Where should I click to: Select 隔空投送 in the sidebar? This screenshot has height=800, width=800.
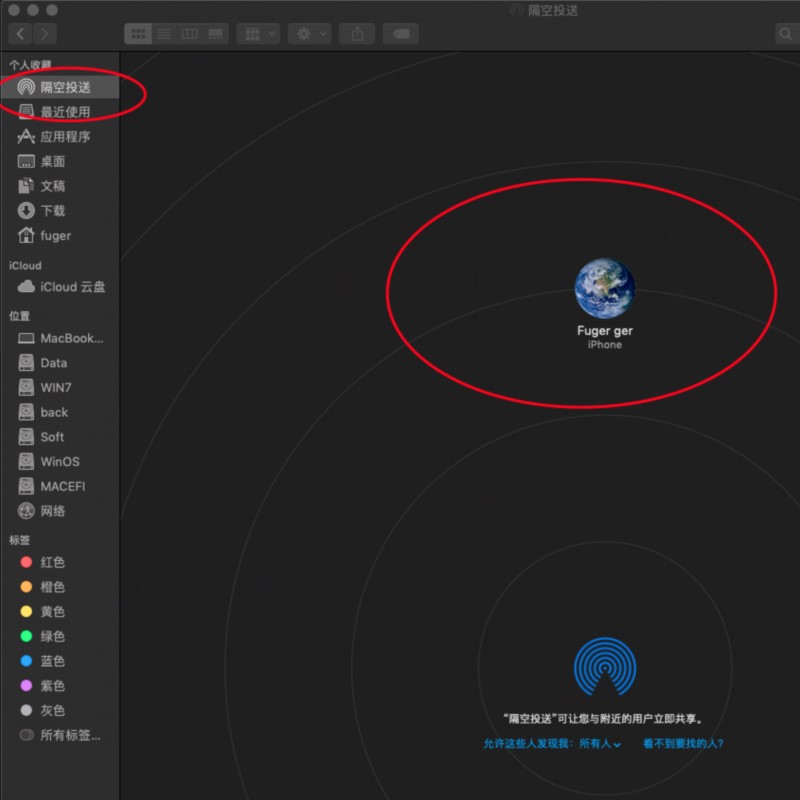coord(60,87)
